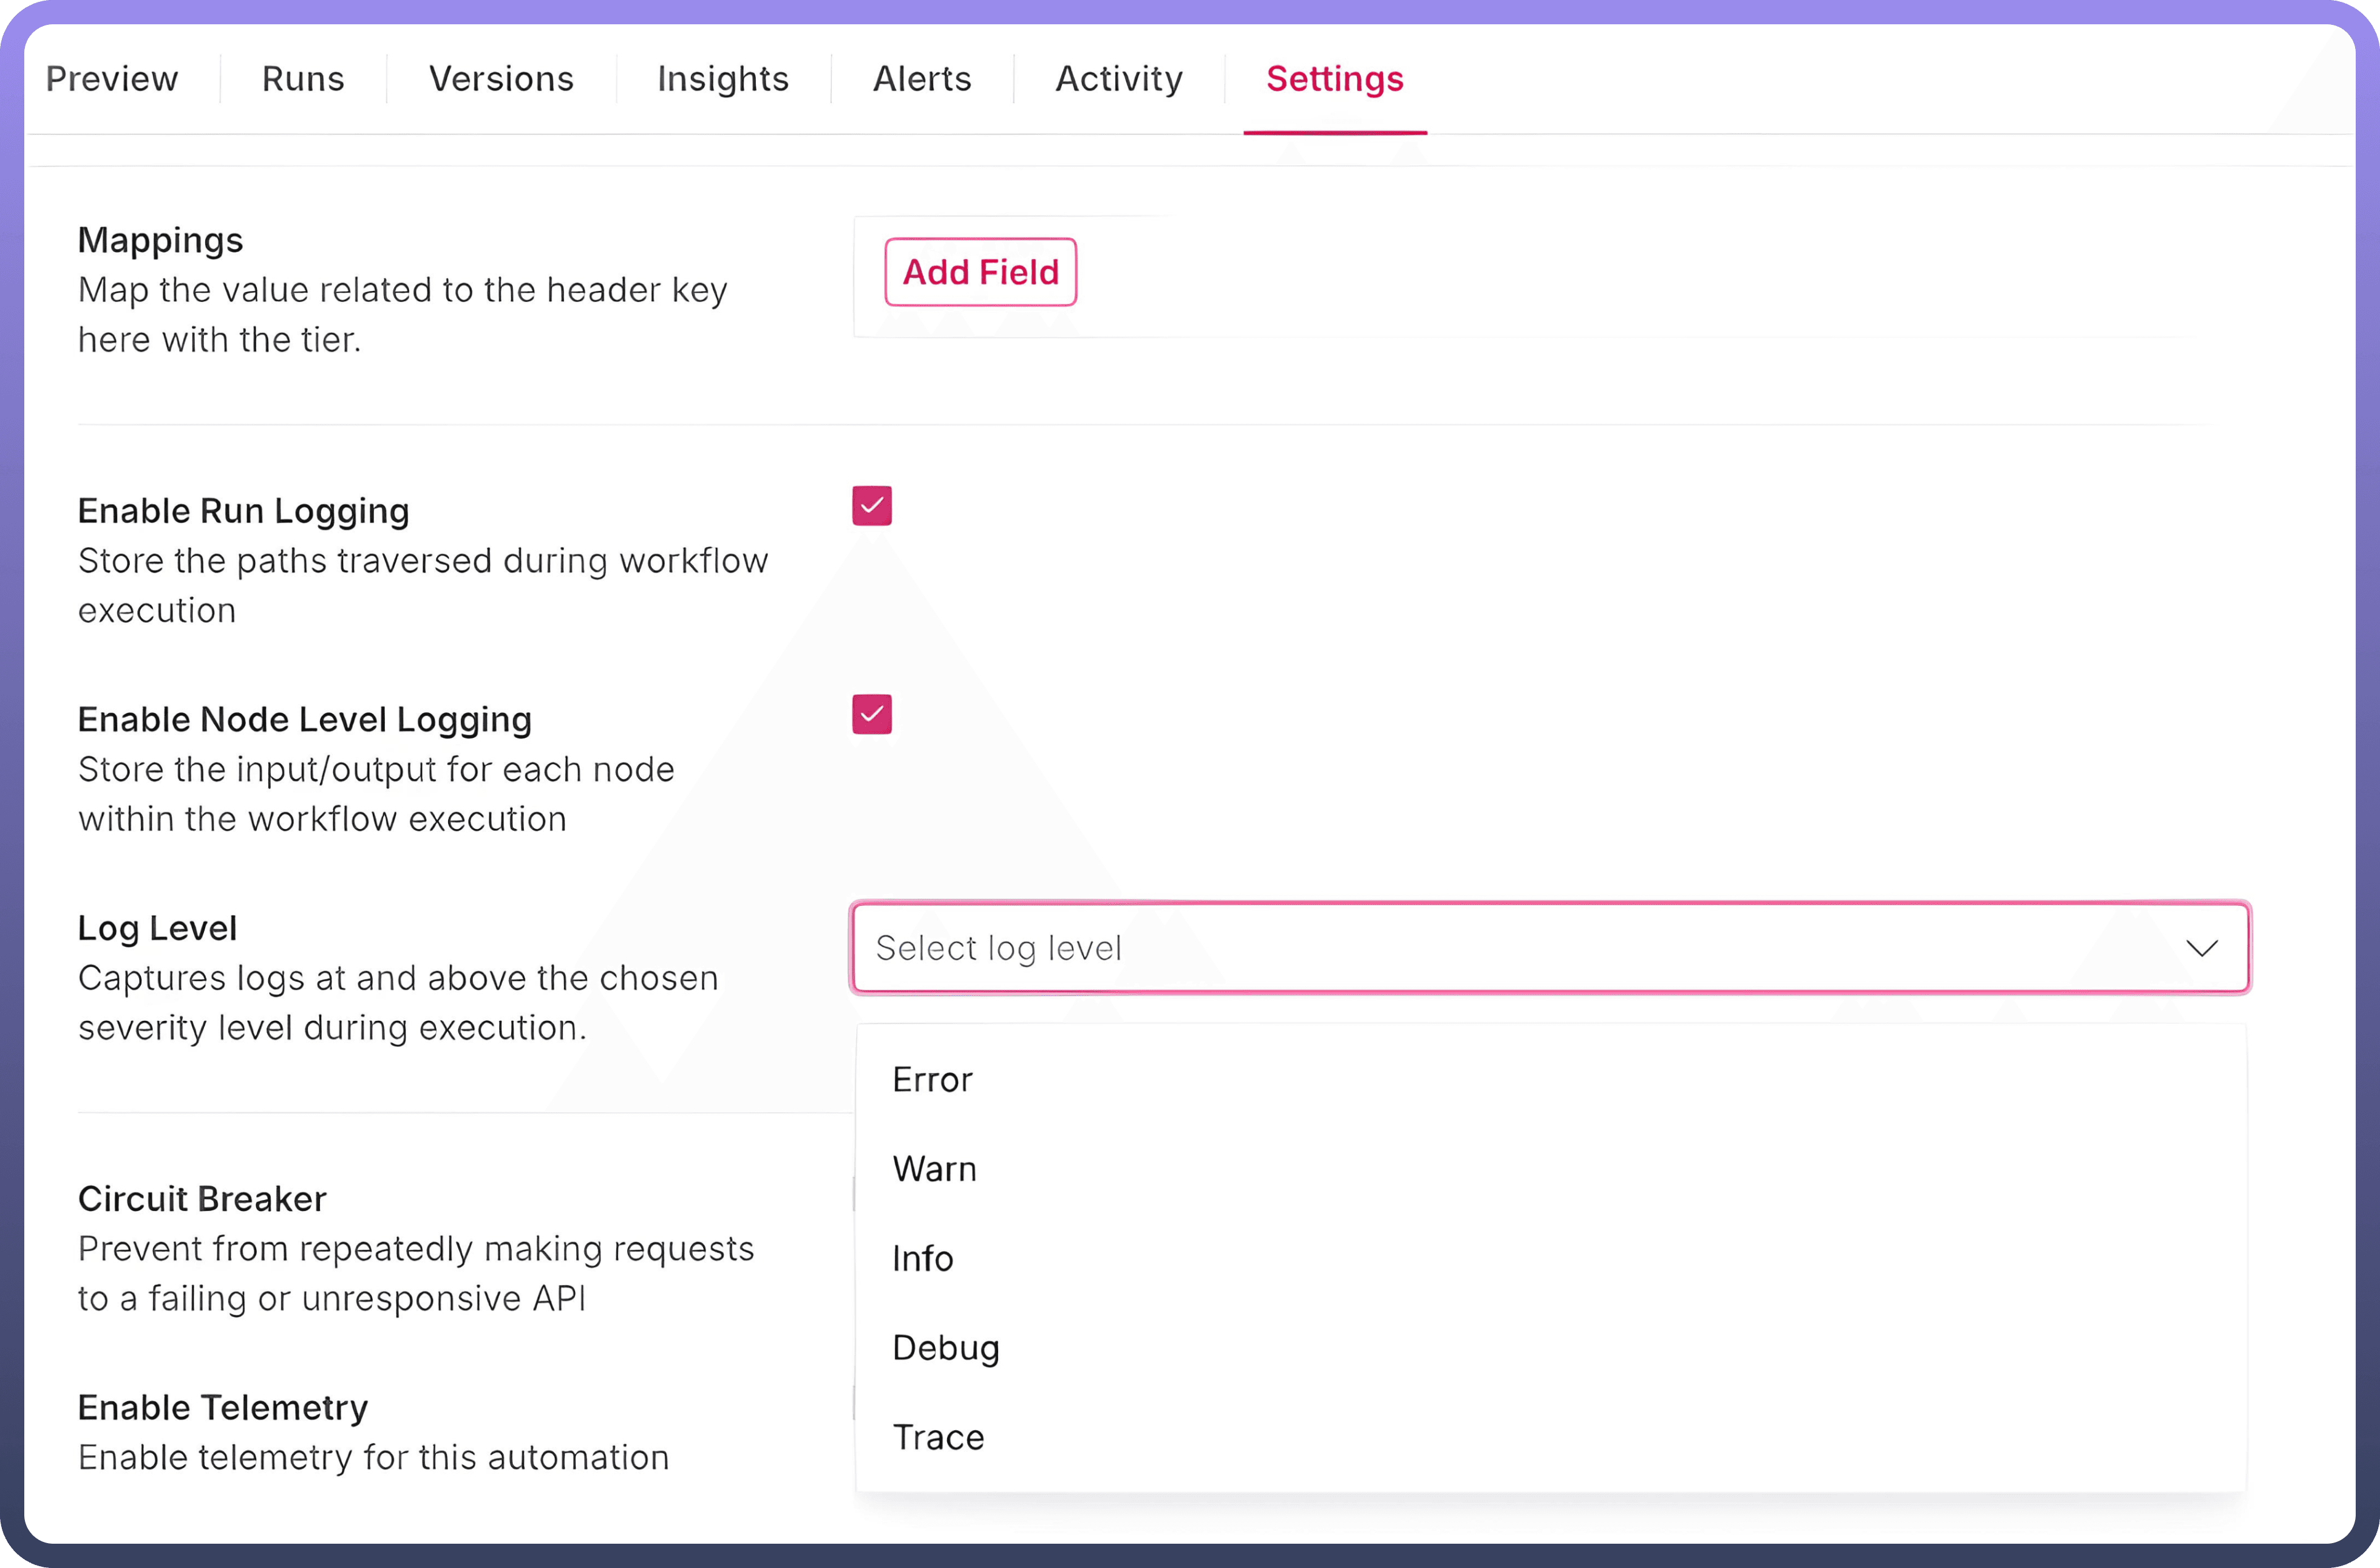
Task: Click the Select log level combo box
Action: tap(1500, 948)
